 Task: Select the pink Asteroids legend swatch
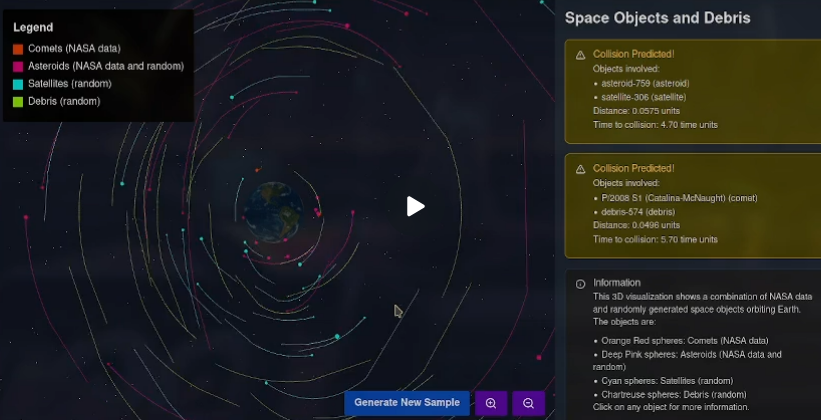tap(18, 67)
